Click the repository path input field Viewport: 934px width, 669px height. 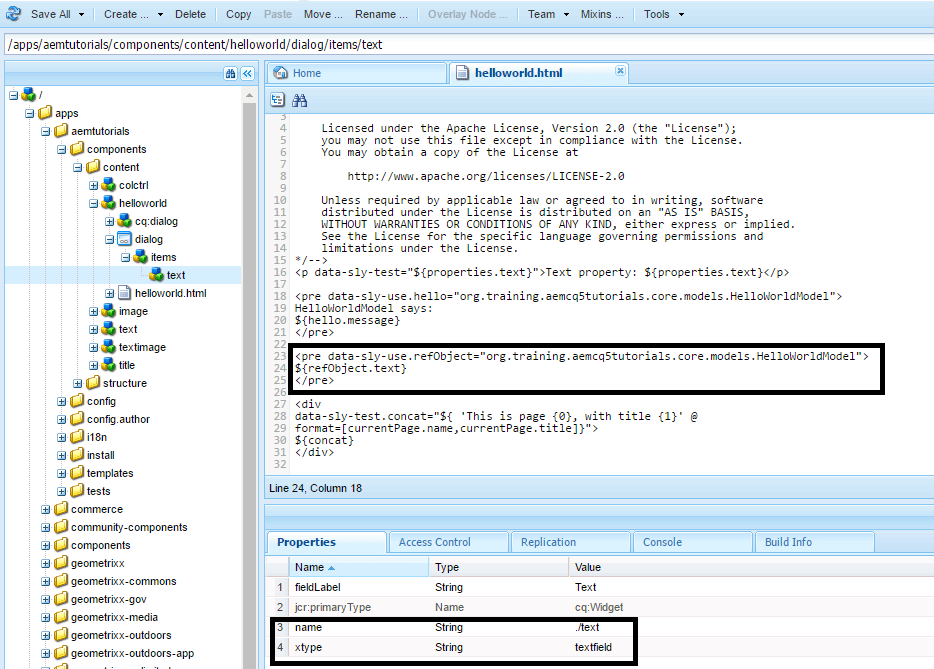click(469, 45)
